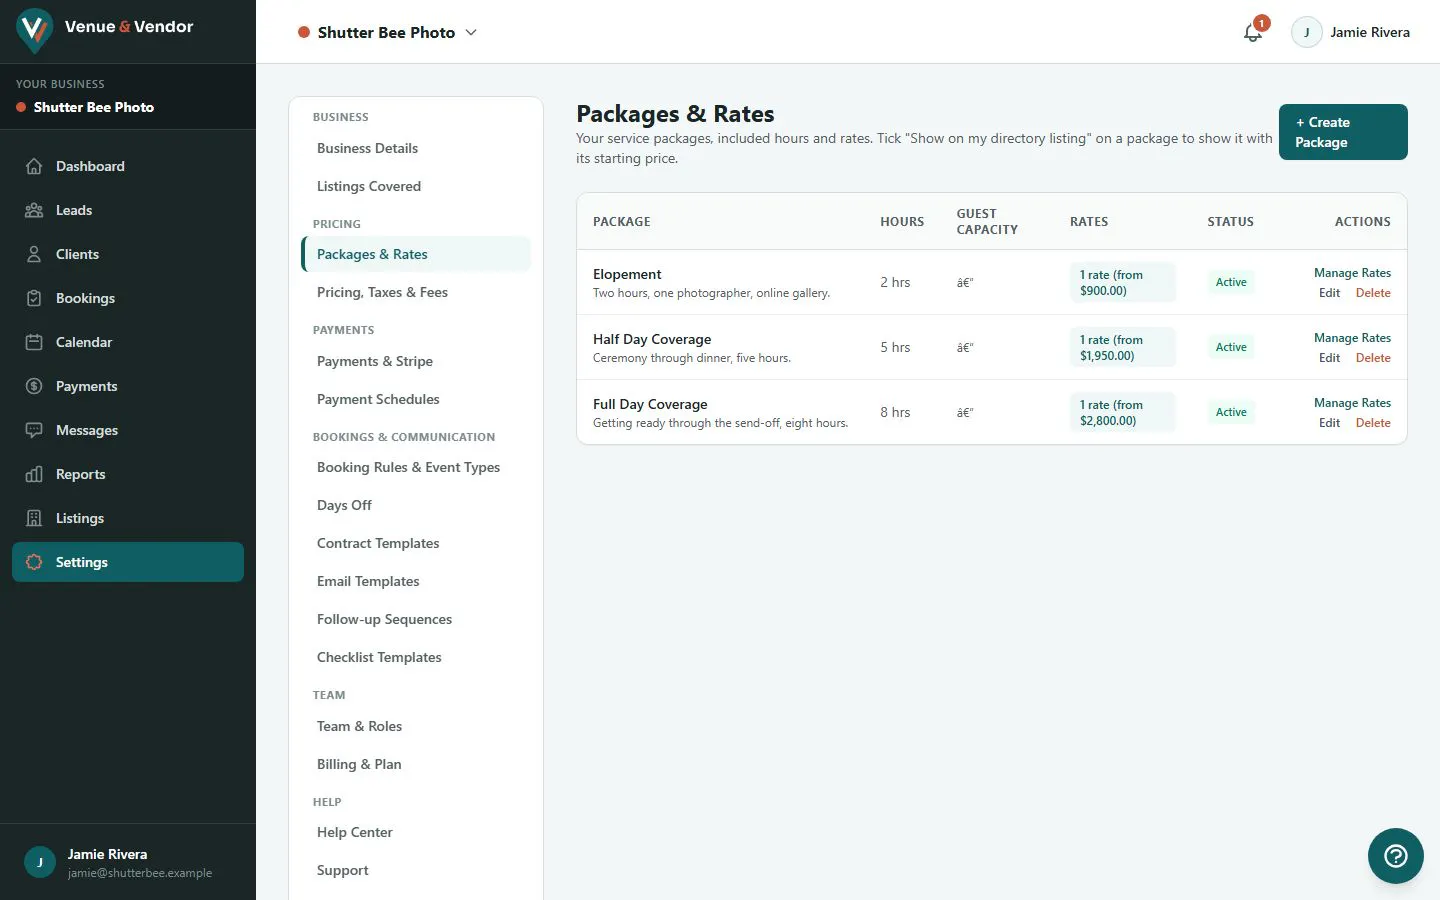Click the Elopement rate badge from $900.00
The width and height of the screenshot is (1440, 900).
(x=1122, y=283)
